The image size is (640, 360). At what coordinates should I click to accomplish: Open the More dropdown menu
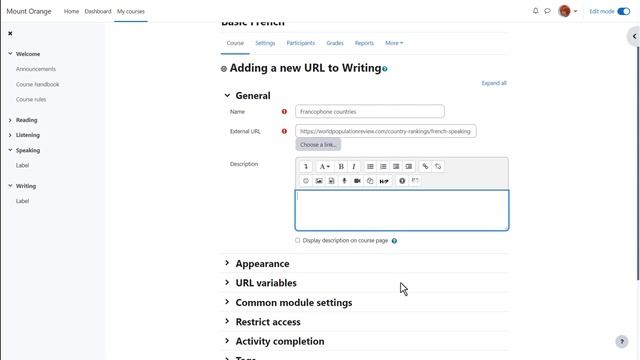click(394, 43)
